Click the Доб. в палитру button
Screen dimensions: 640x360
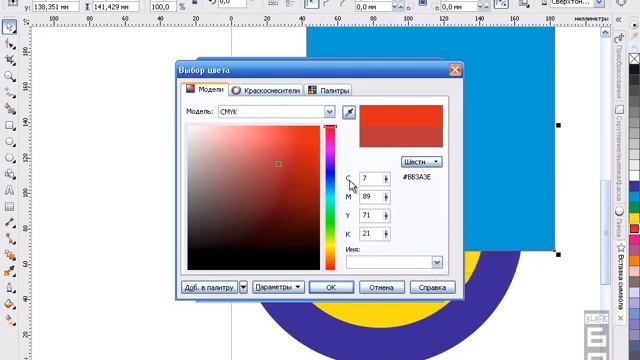click(x=209, y=287)
